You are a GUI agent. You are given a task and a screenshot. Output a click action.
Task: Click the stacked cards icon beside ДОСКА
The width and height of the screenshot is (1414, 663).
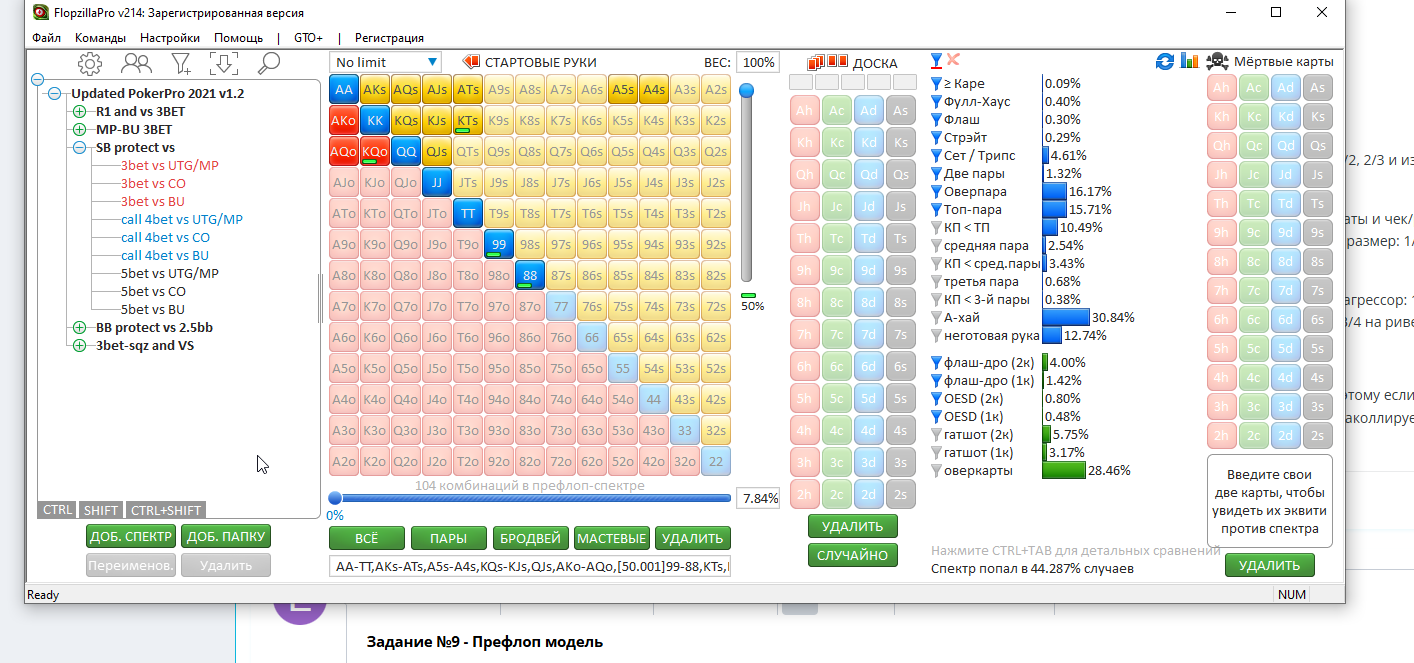(x=816, y=62)
